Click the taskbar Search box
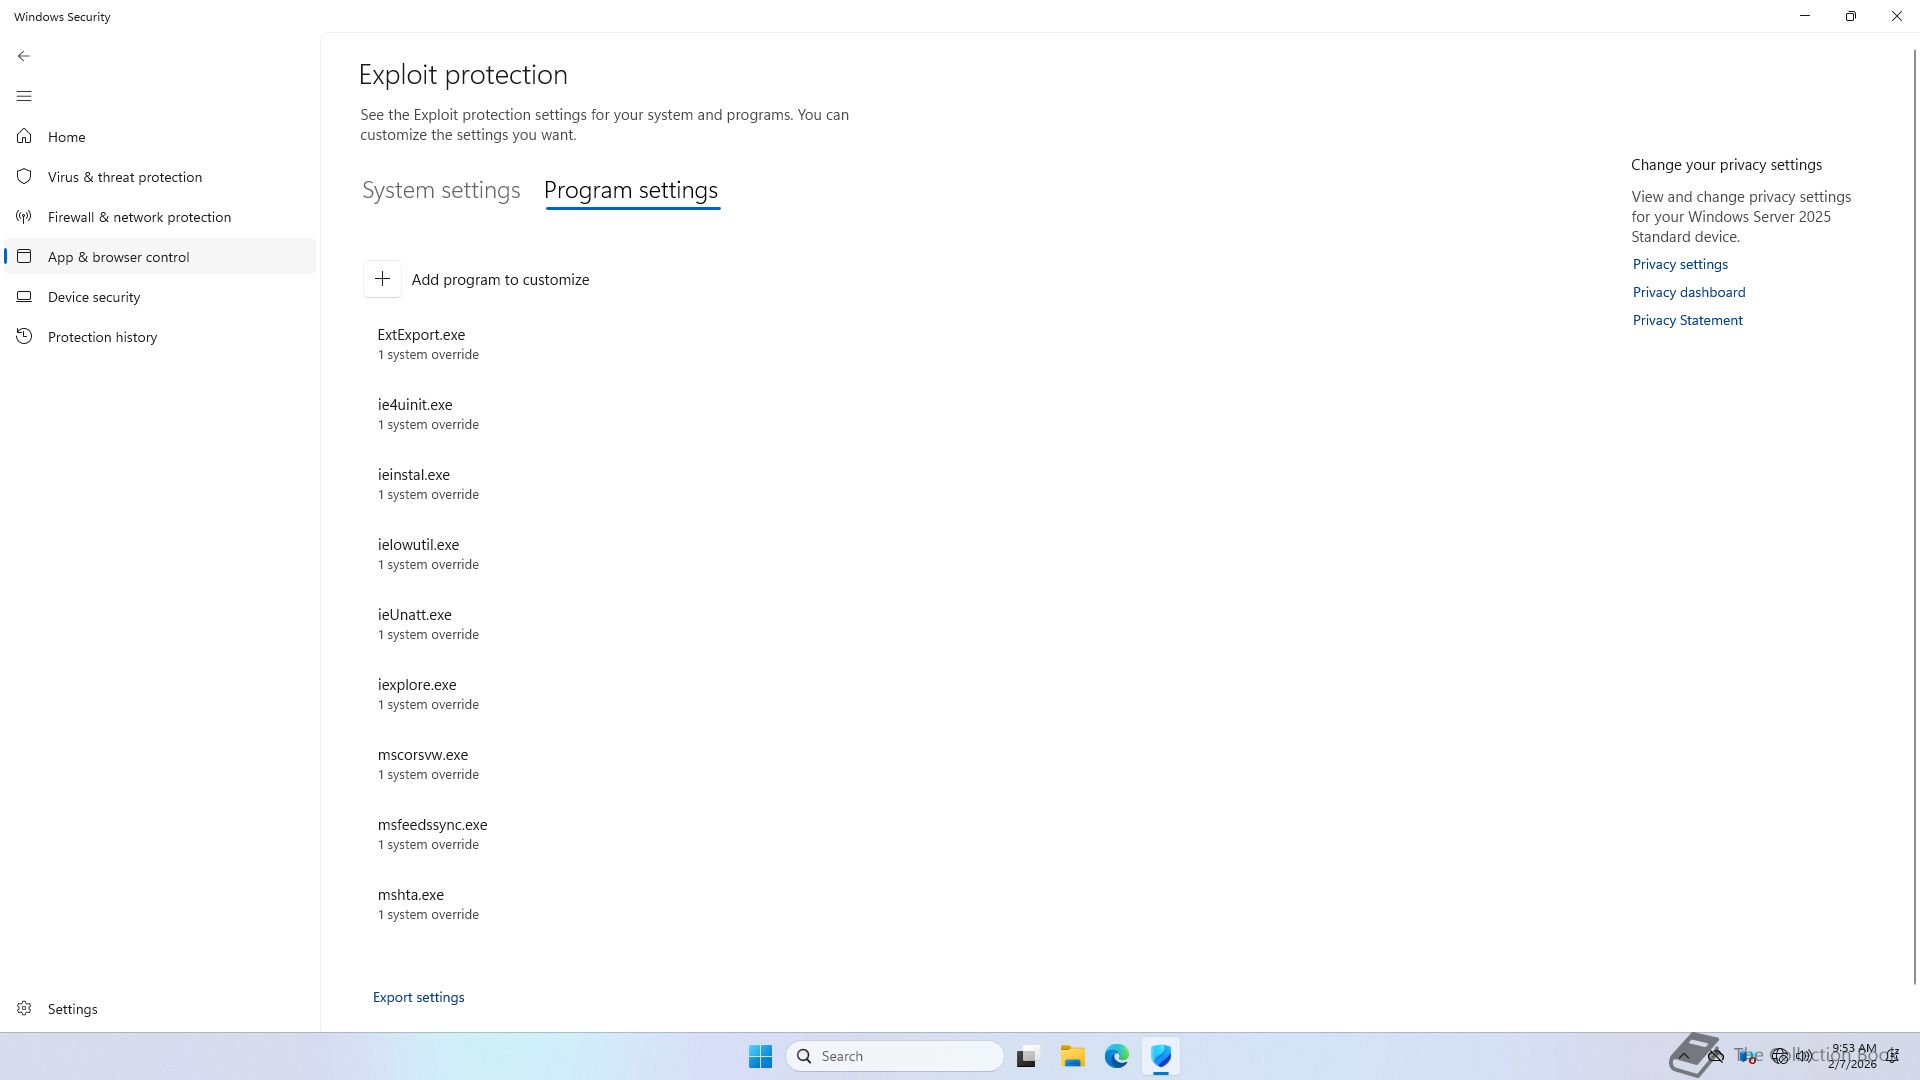 coord(895,1056)
